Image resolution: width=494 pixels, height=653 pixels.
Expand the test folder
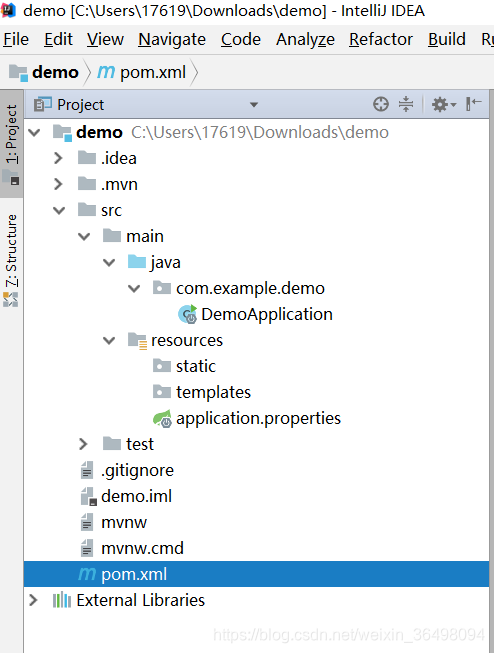[83, 444]
